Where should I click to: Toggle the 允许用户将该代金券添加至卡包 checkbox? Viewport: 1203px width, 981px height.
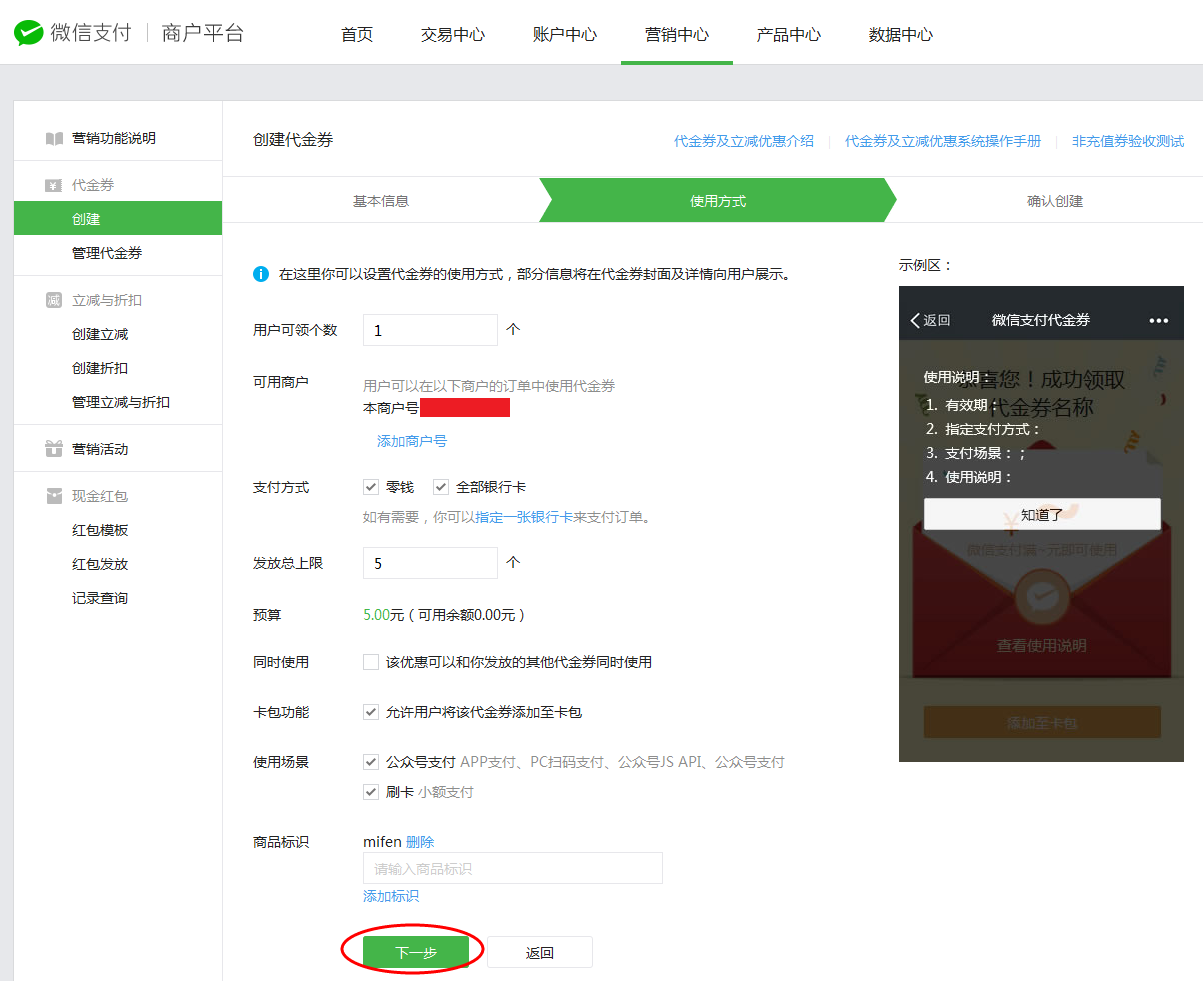click(x=371, y=712)
